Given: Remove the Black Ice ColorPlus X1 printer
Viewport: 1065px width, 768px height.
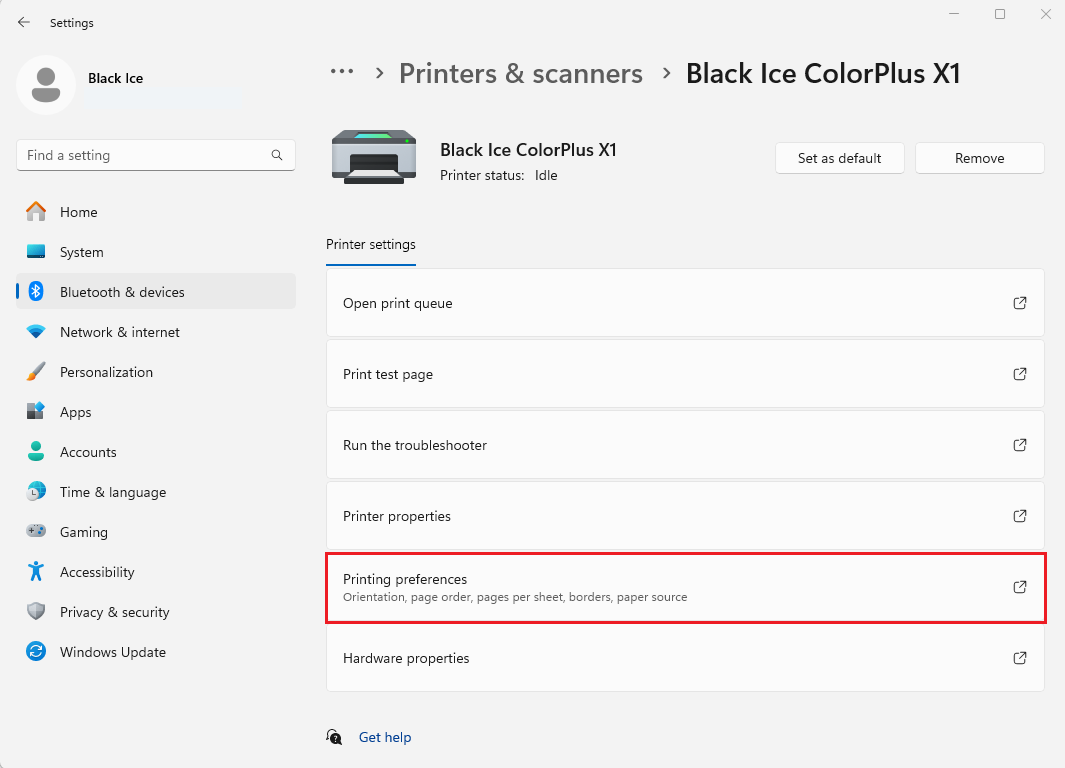Looking at the screenshot, I should point(979,158).
